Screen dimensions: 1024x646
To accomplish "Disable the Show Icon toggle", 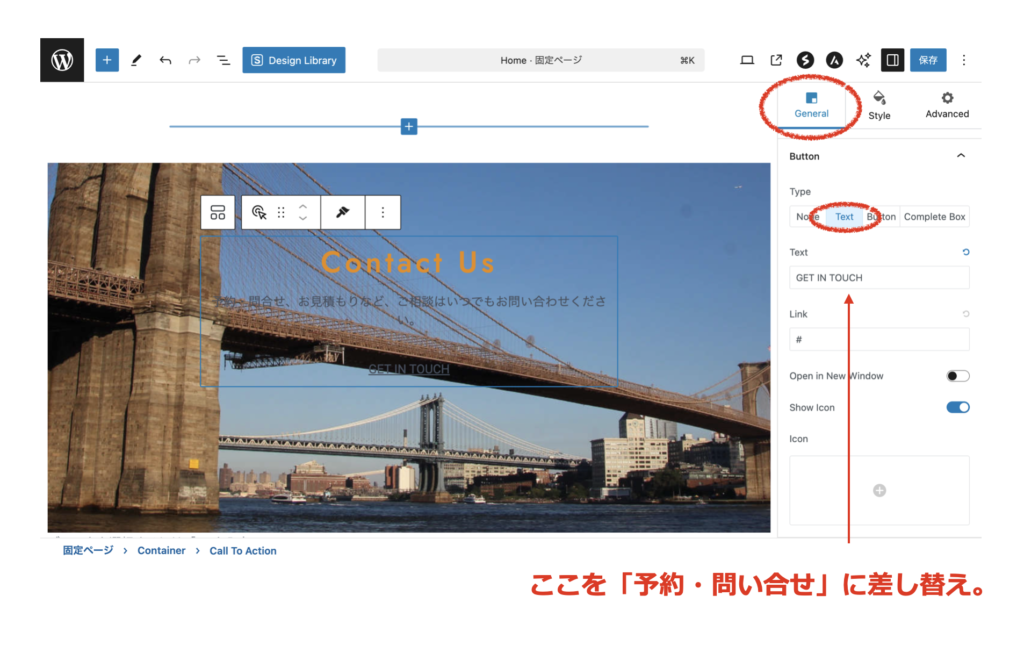I will (x=958, y=407).
